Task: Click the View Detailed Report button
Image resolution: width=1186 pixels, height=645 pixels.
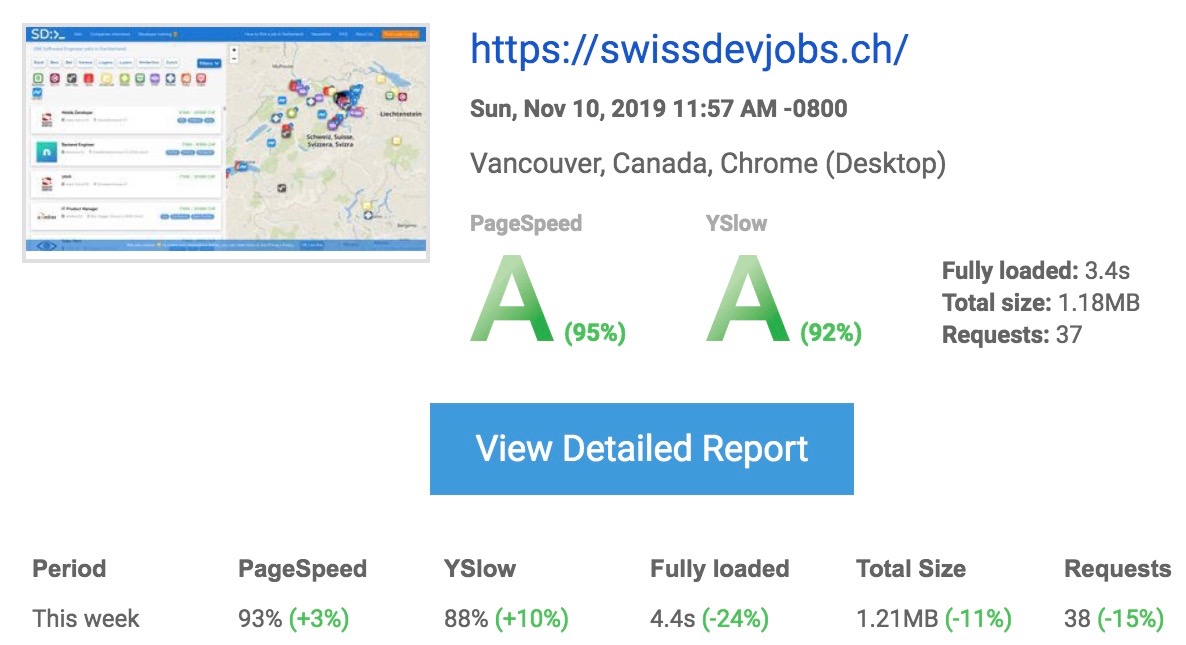Action: pyautogui.click(x=641, y=449)
